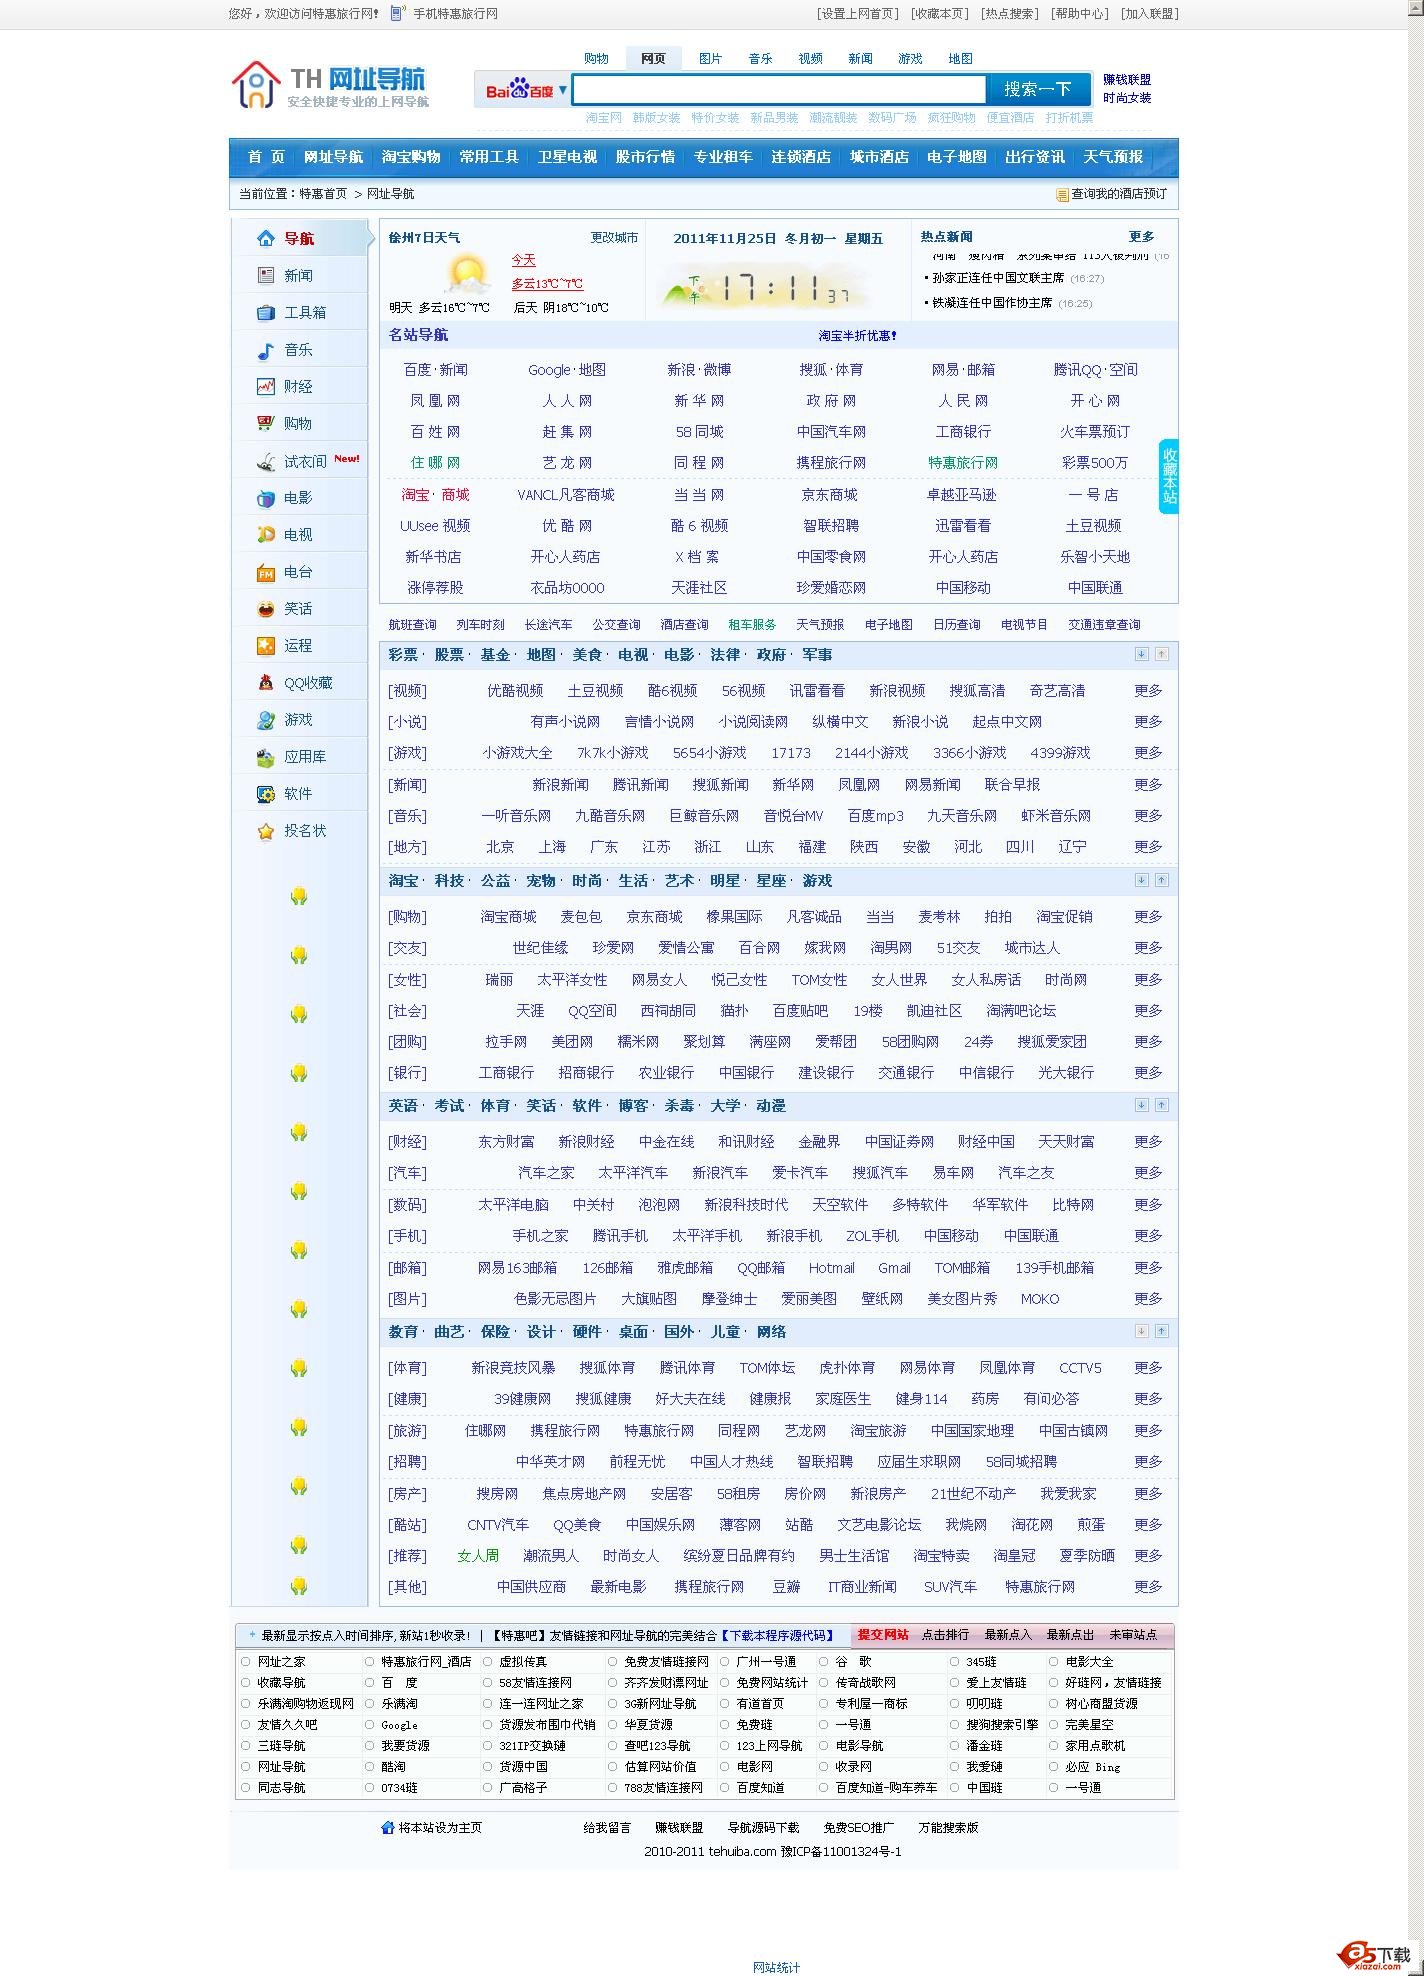Click the house icon beside 将本站设为主页

[x=388, y=1827]
